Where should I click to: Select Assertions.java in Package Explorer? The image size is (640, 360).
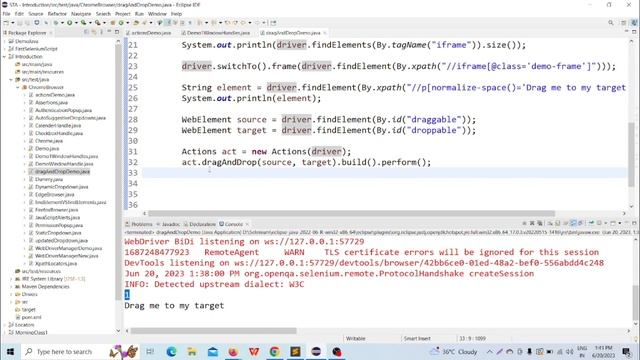51,102
